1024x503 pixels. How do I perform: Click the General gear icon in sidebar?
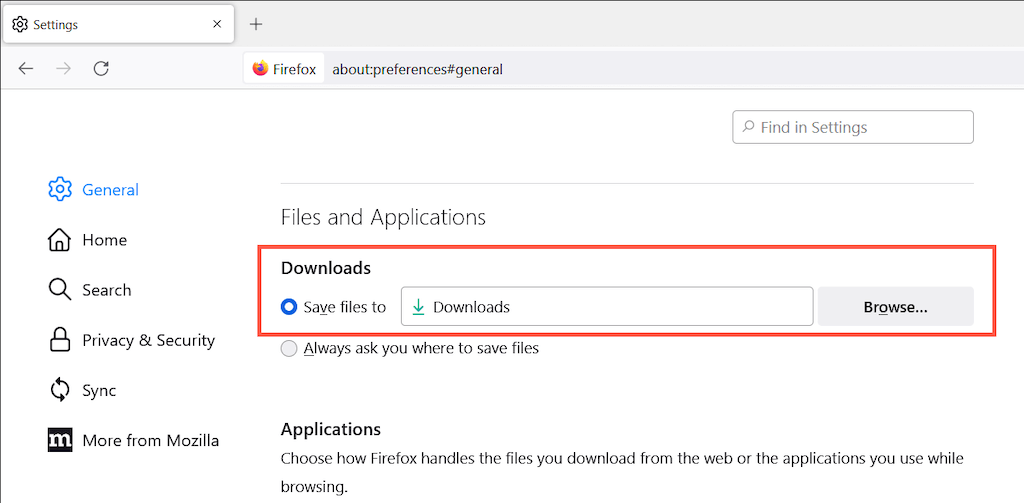tap(60, 189)
